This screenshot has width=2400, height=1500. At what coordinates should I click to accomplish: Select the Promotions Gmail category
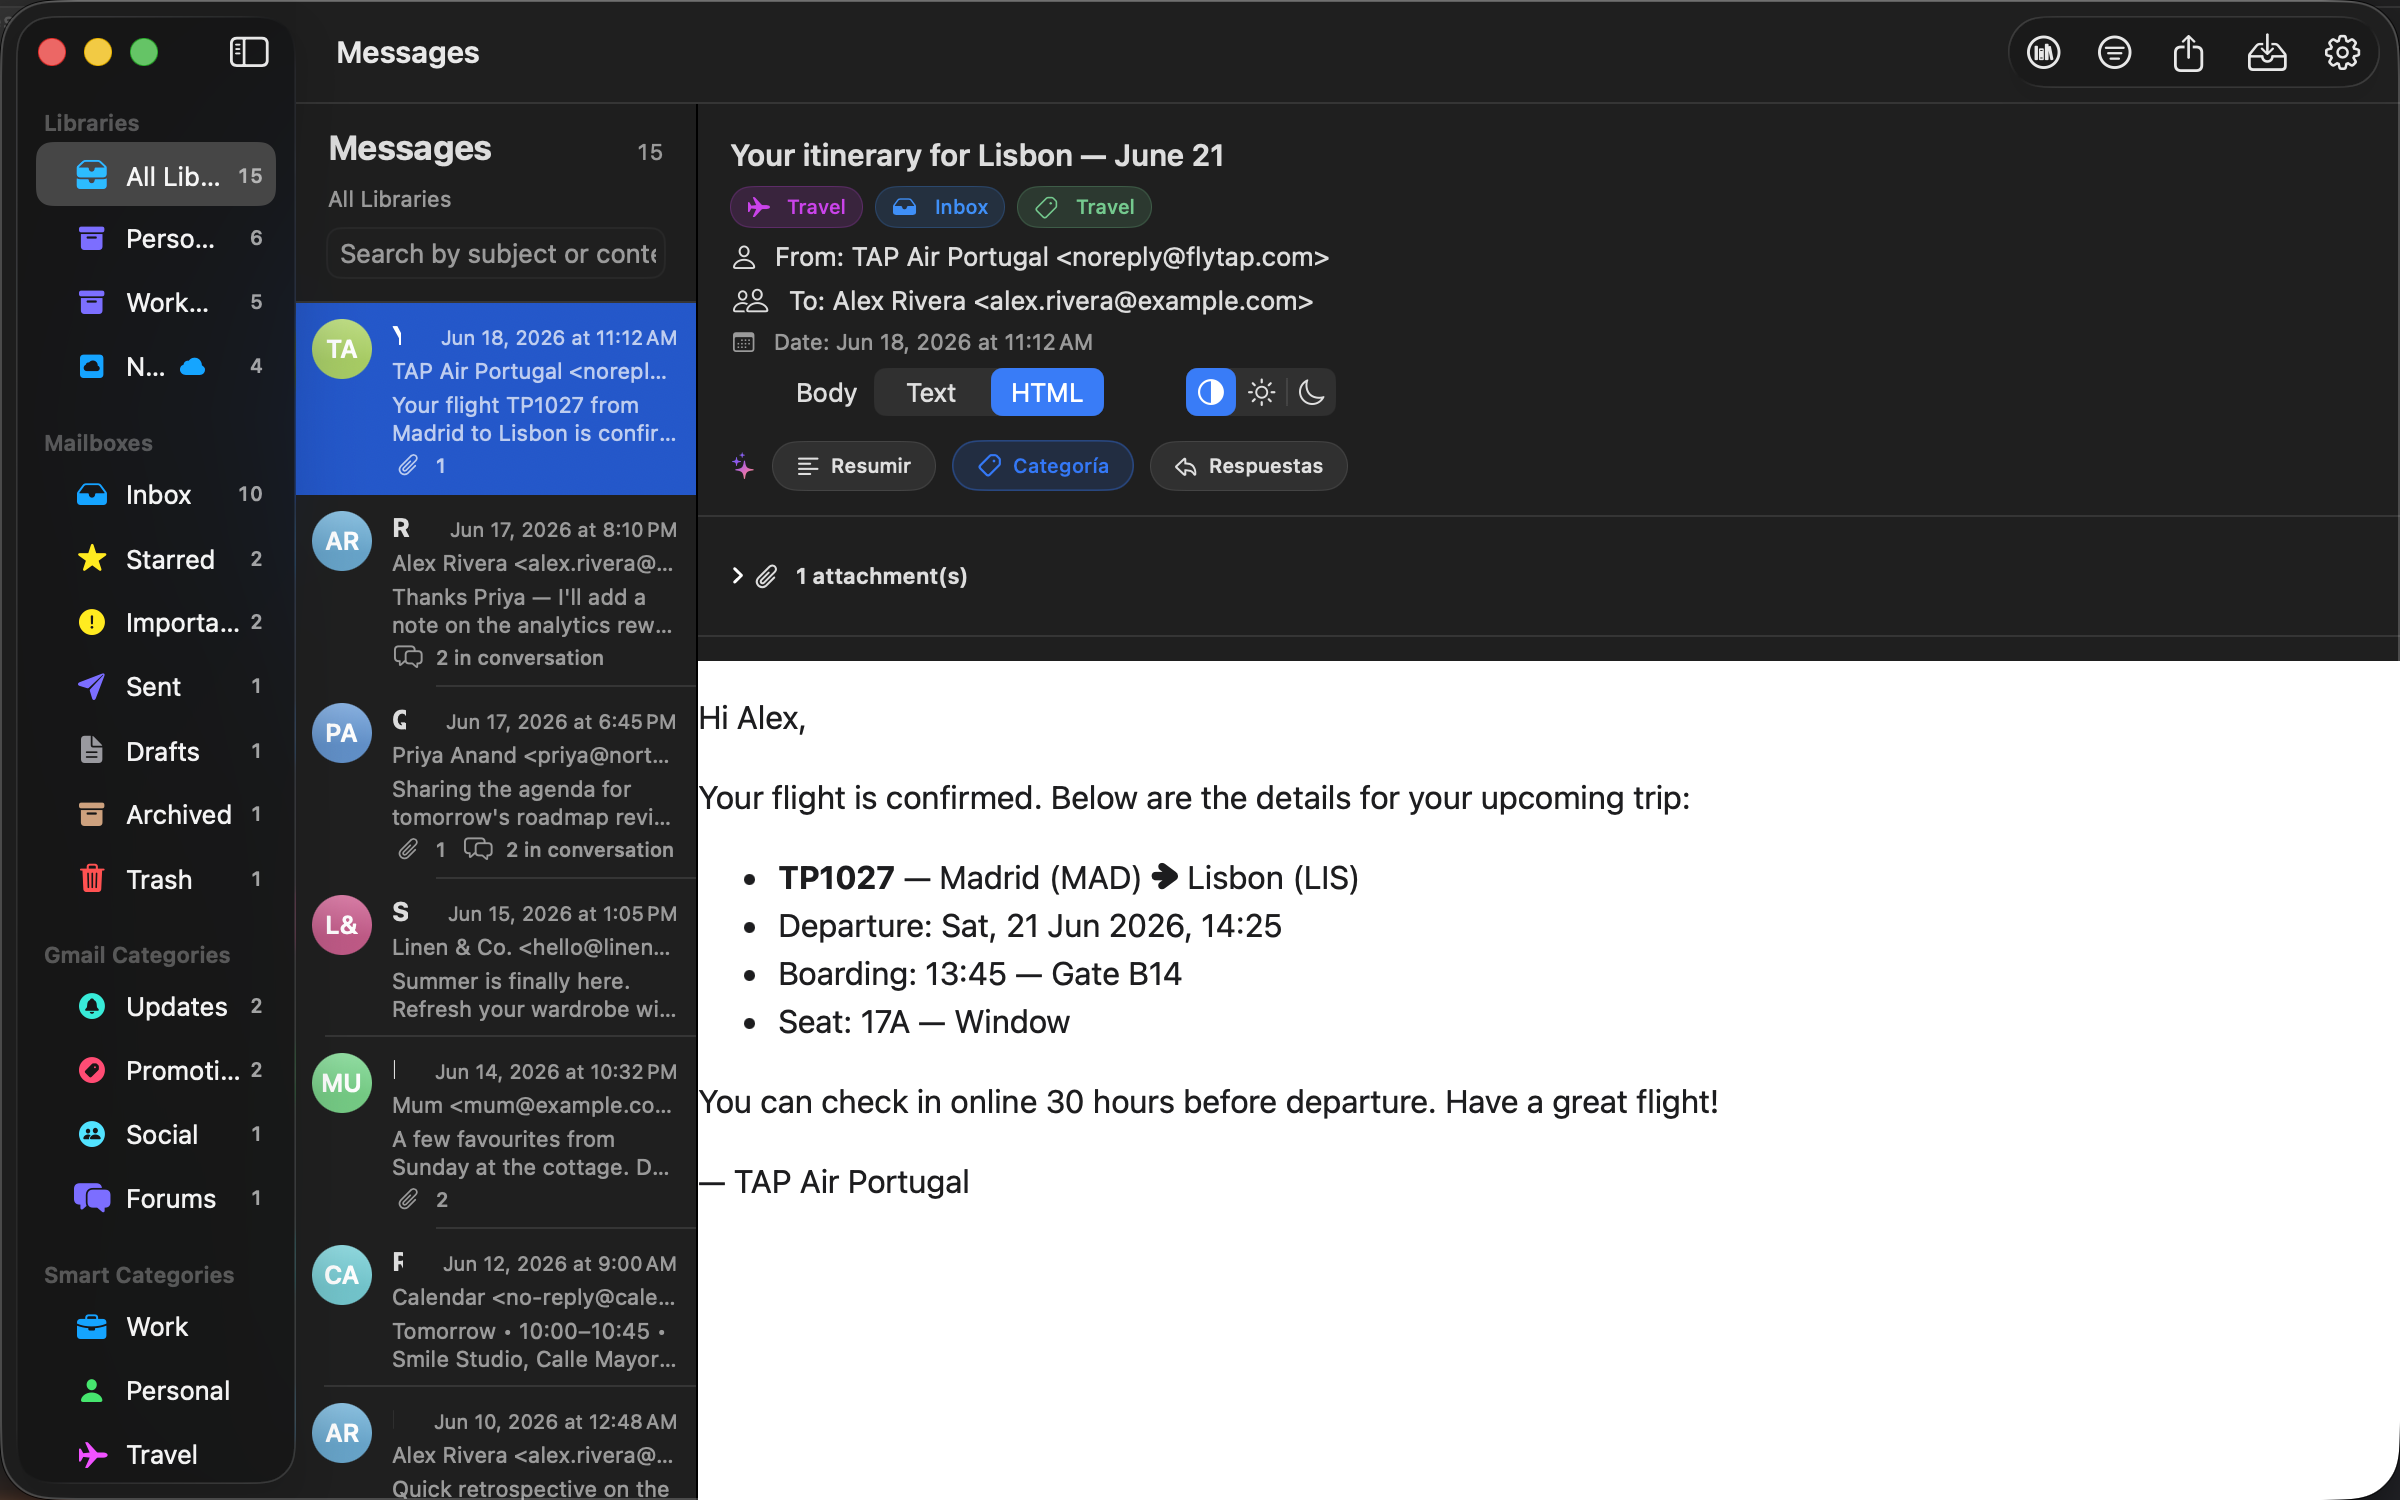click(156, 1070)
